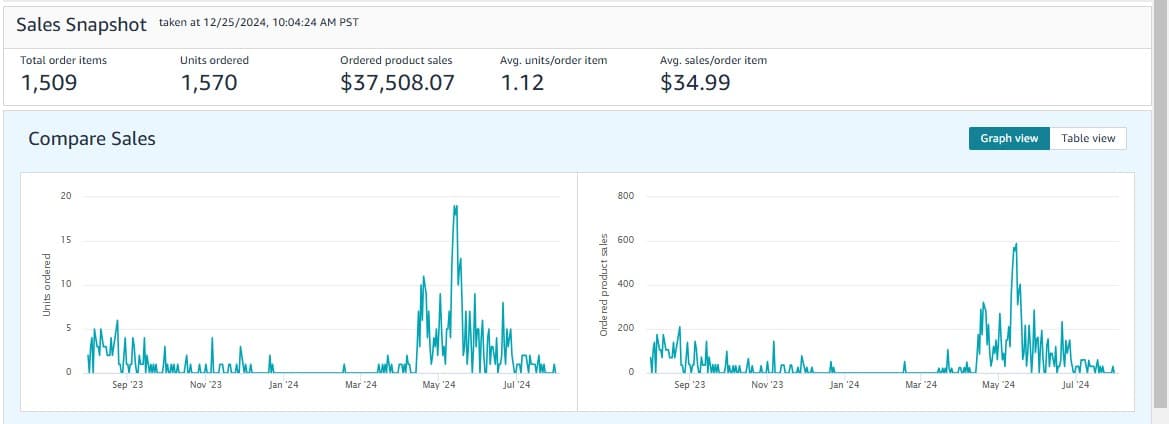Click the Units ordered value 1,570
Image resolution: width=1169 pixels, height=424 pixels.
(209, 83)
